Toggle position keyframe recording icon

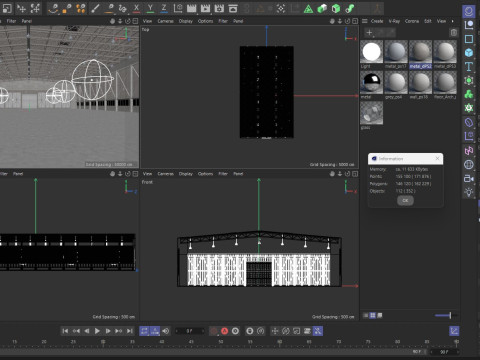point(275,331)
